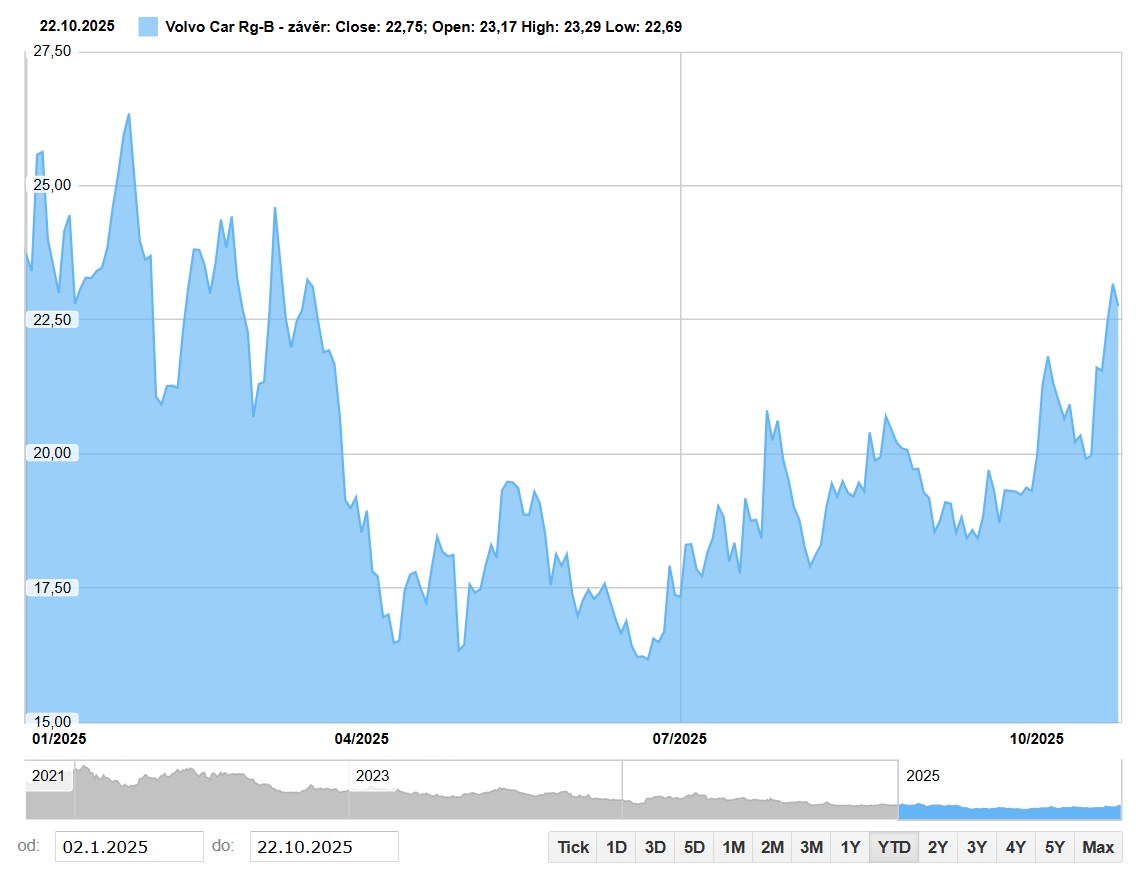
Task: Toggle Volvo Car Rg-B legend color swatch
Action: pos(148,27)
